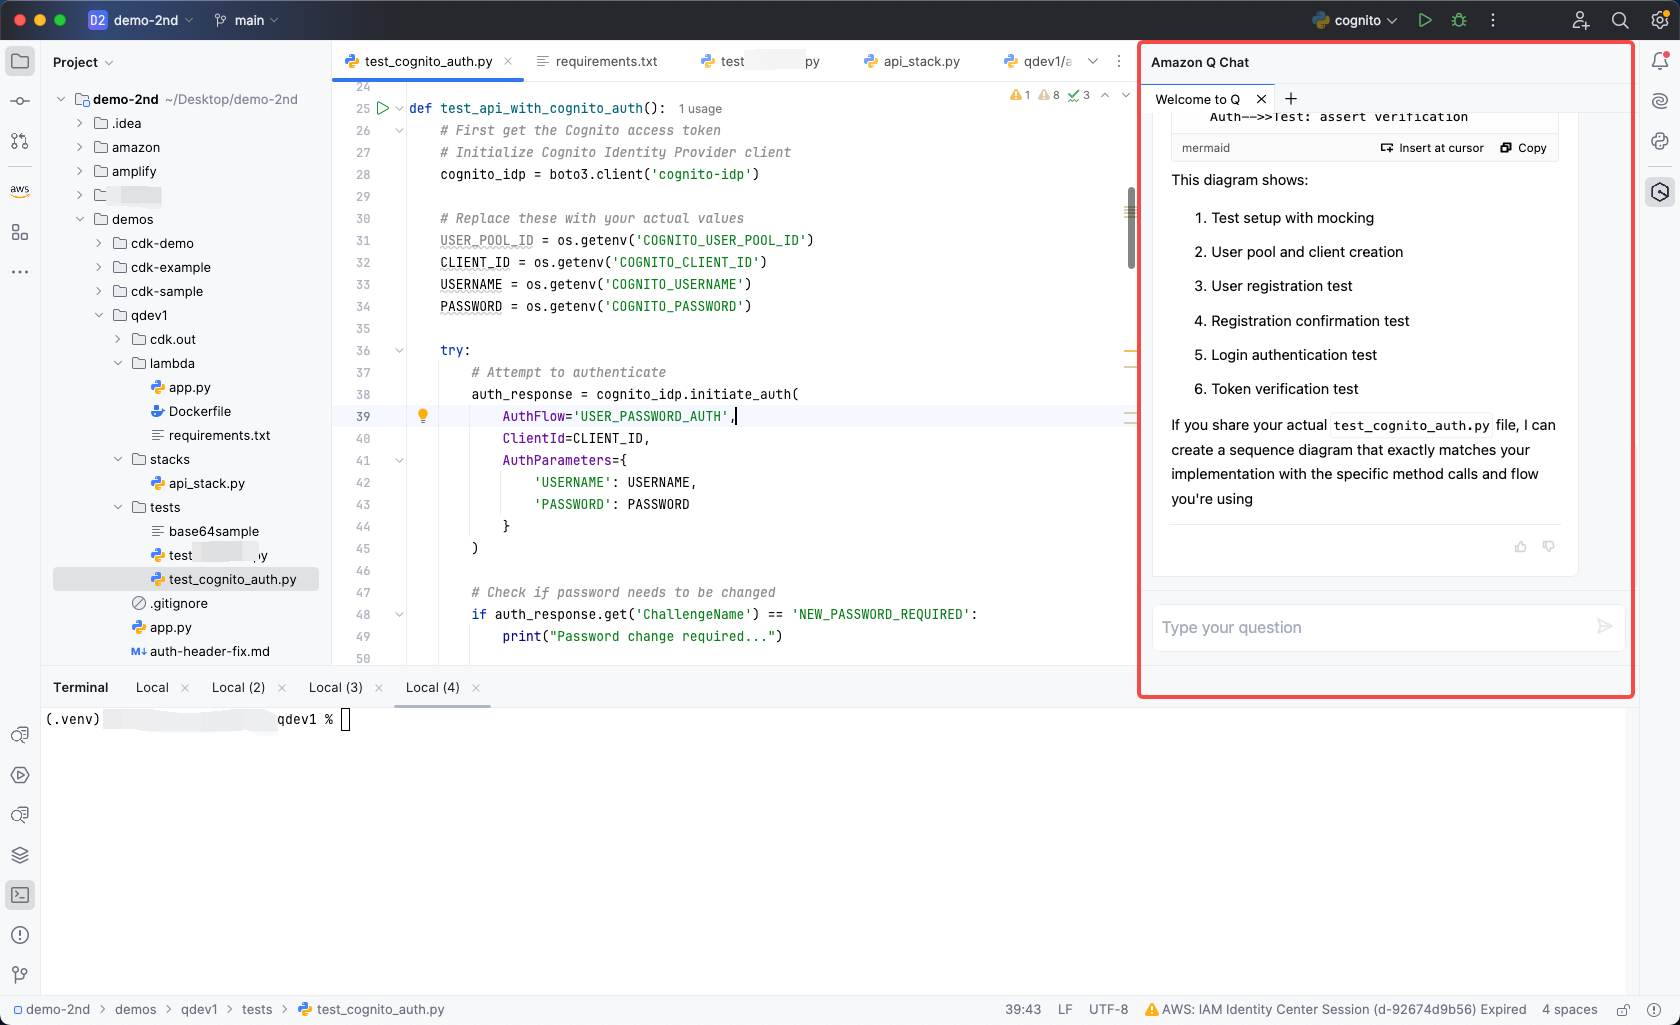Screen dimensions: 1680x1025
Task: Click the LF line separator in status bar
Action: (1065, 1010)
